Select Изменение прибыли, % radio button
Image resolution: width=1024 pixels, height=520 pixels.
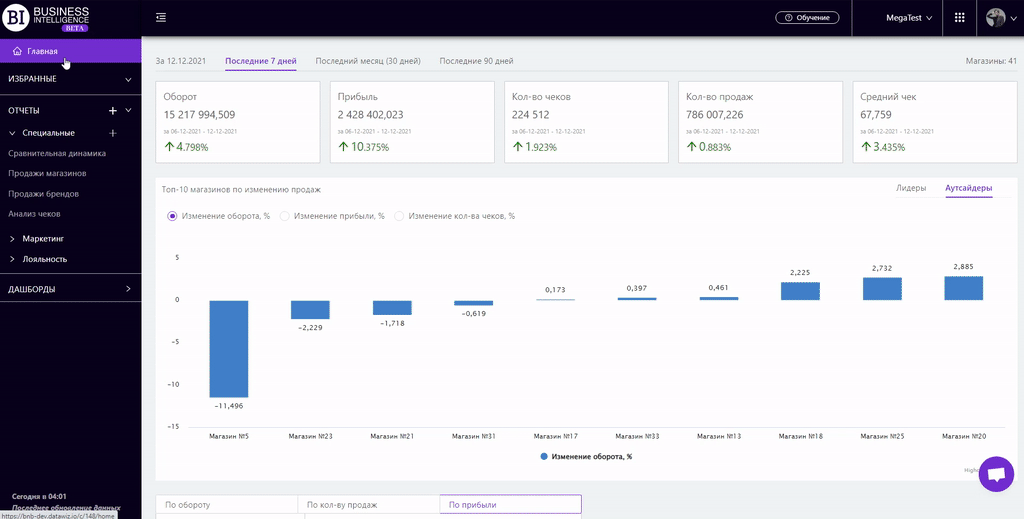pyautogui.click(x=285, y=216)
